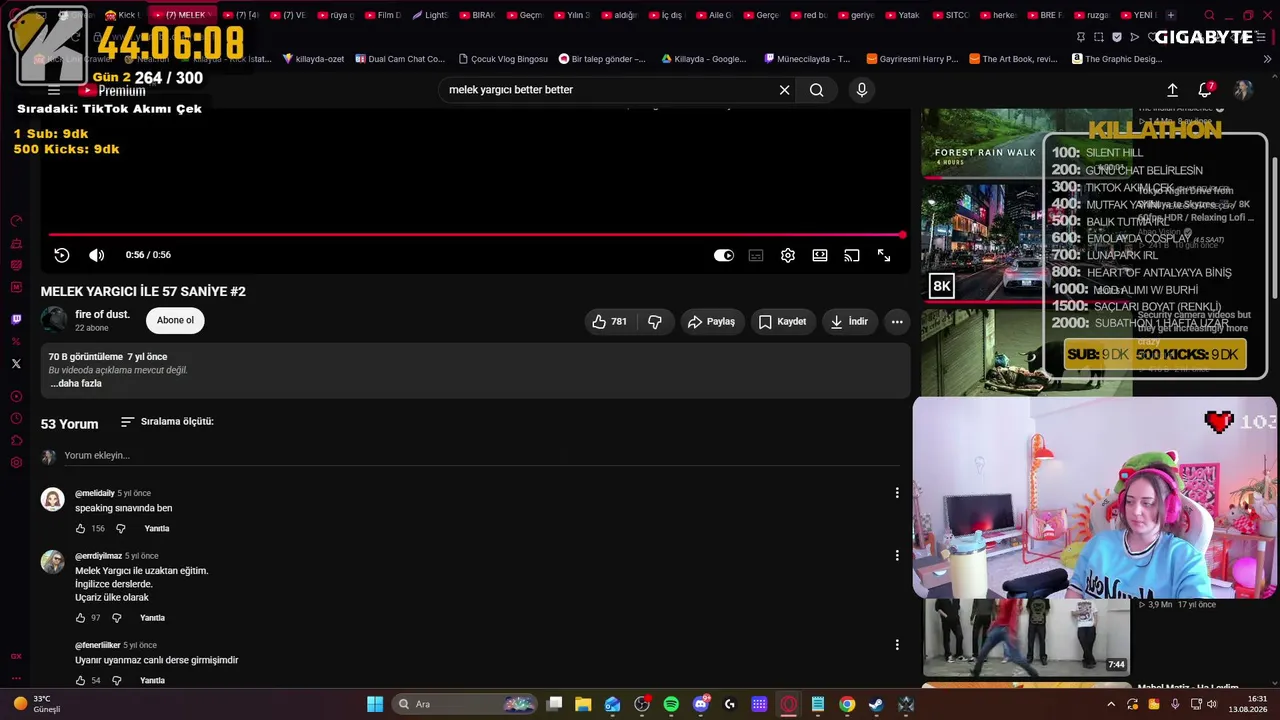
Task: Toggle subtitles/captions in the video player
Action: click(756, 255)
